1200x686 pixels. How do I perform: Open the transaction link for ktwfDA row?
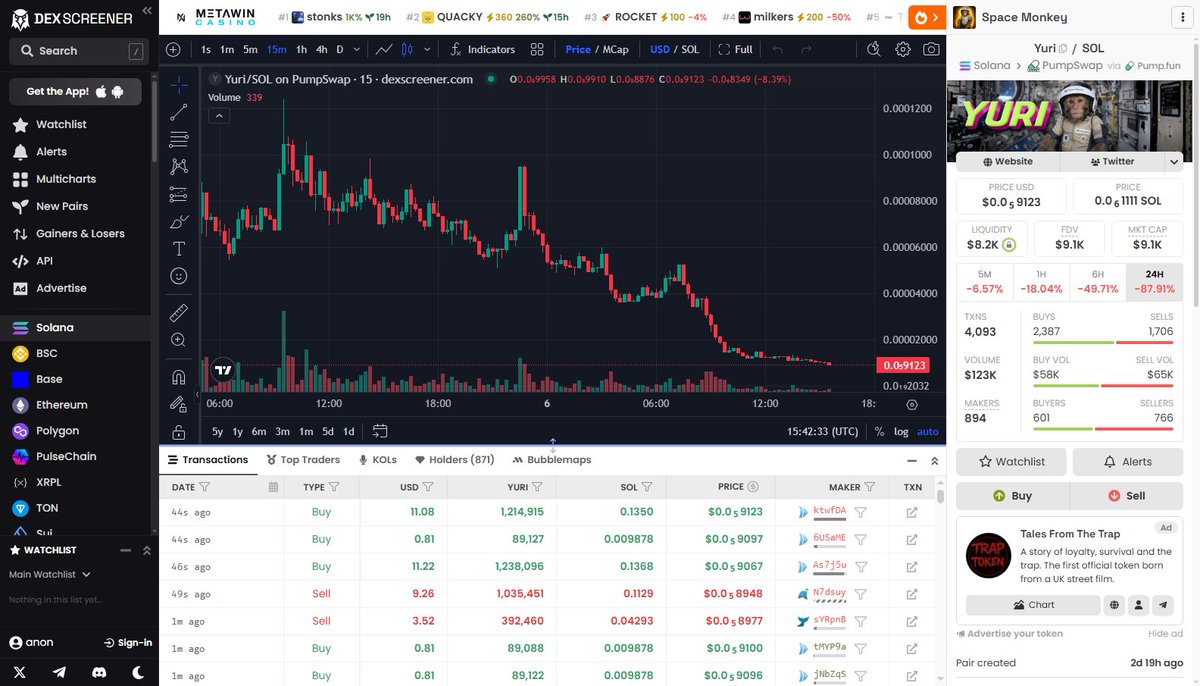(x=912, y=512)
